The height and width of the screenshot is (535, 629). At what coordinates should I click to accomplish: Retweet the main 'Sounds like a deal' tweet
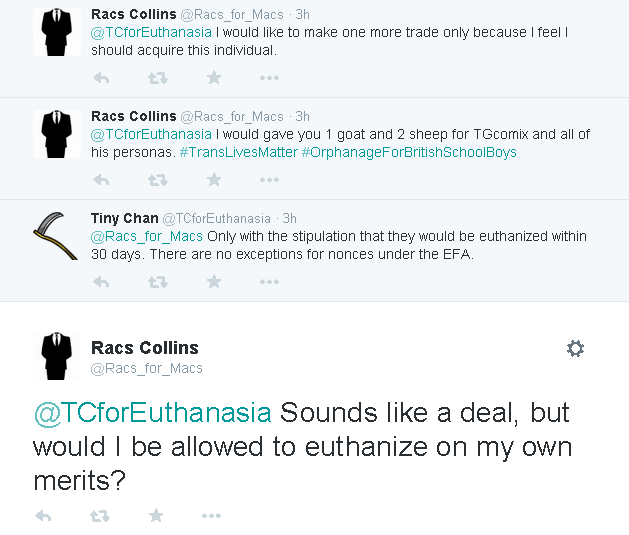pyautogui.click(x=100, y=516)
